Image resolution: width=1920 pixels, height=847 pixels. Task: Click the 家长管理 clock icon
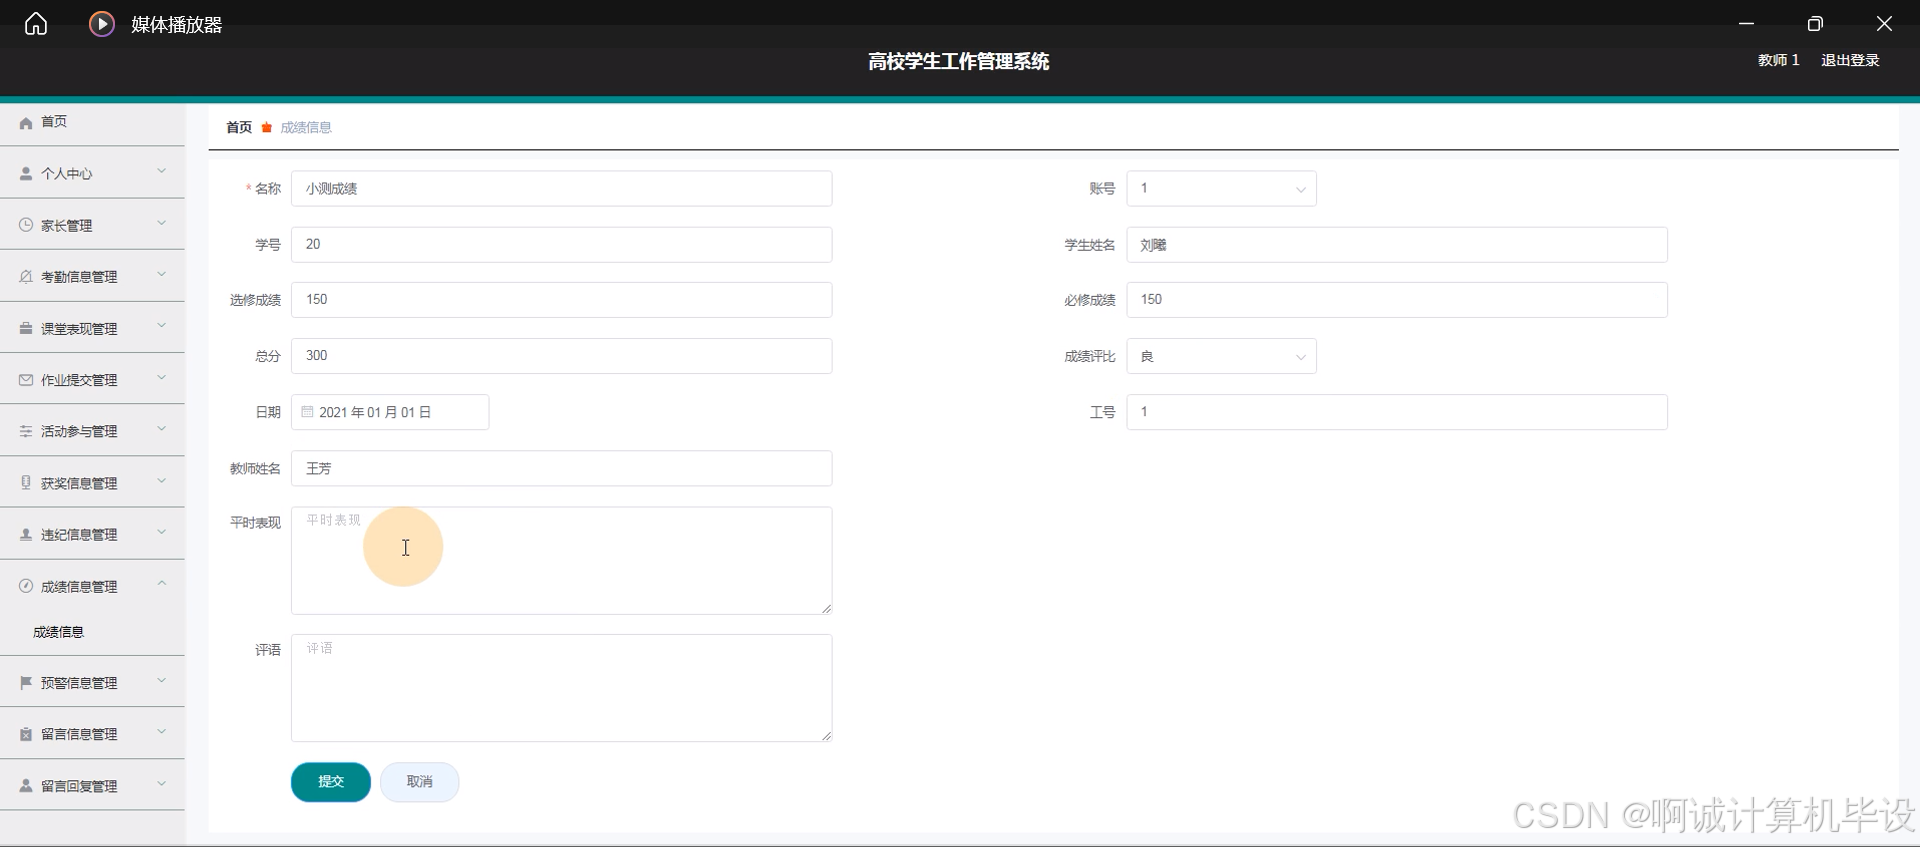pyautogui.click(x=26, y=225)
